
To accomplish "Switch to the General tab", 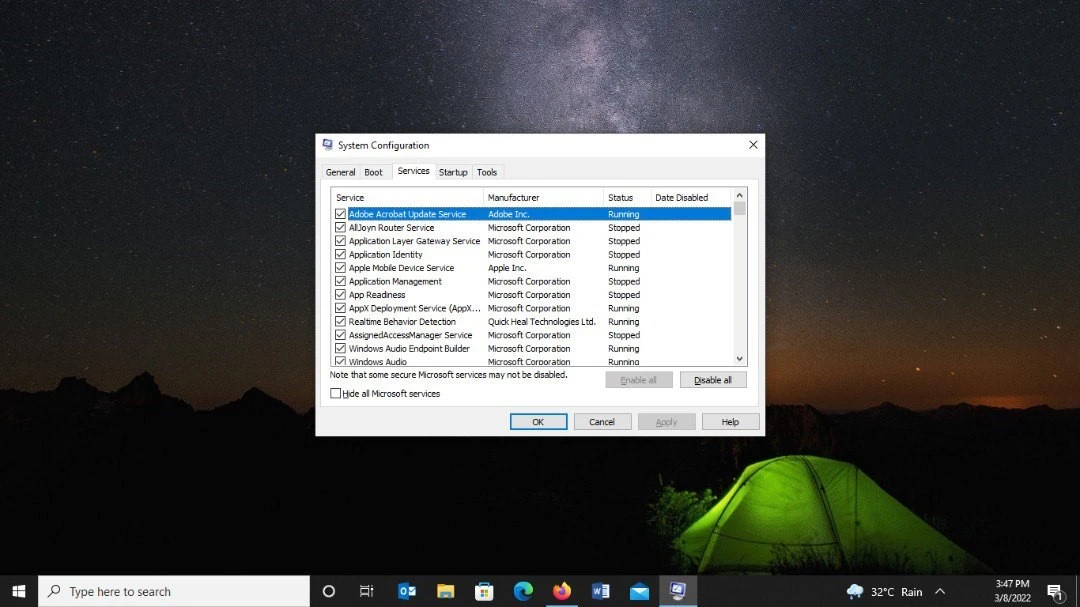I will 340,172.
